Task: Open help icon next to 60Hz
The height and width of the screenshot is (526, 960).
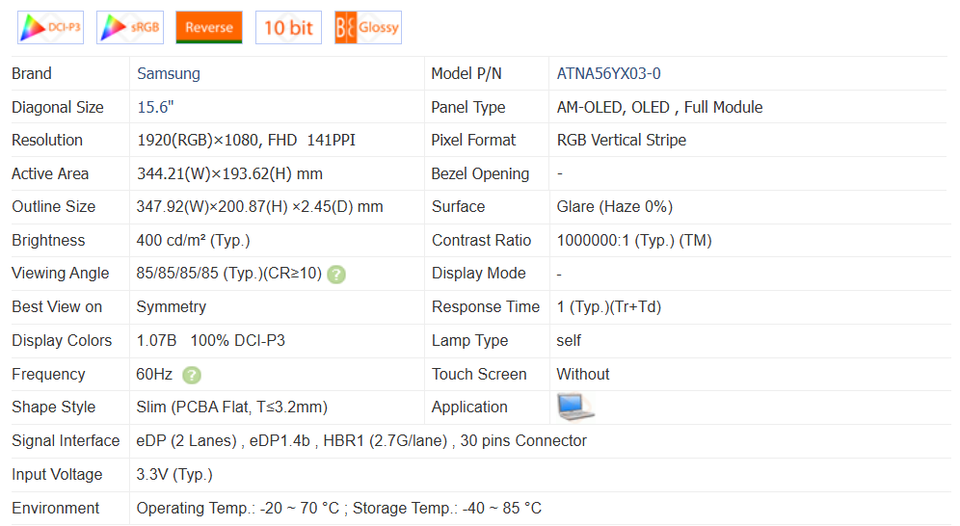Action: coord(192,375)
